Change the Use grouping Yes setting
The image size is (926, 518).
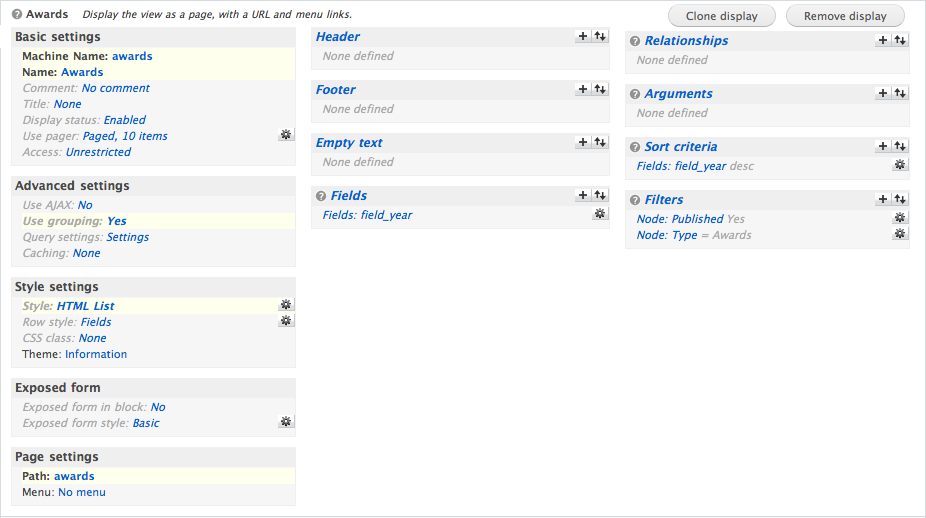point(116,221)
